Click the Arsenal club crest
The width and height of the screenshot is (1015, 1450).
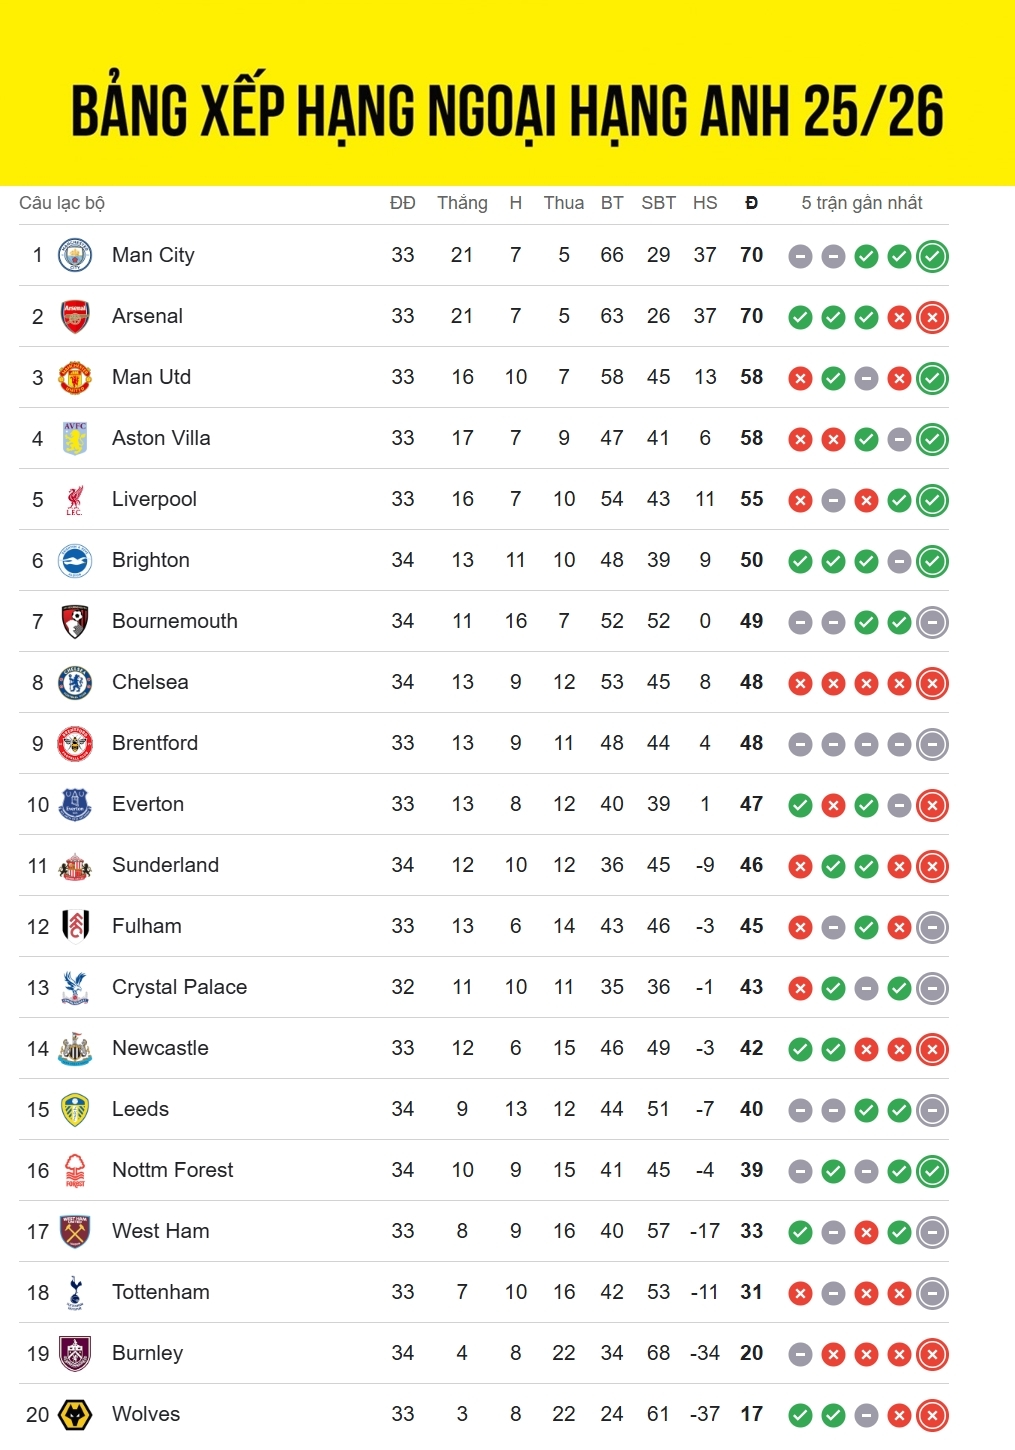75,317
